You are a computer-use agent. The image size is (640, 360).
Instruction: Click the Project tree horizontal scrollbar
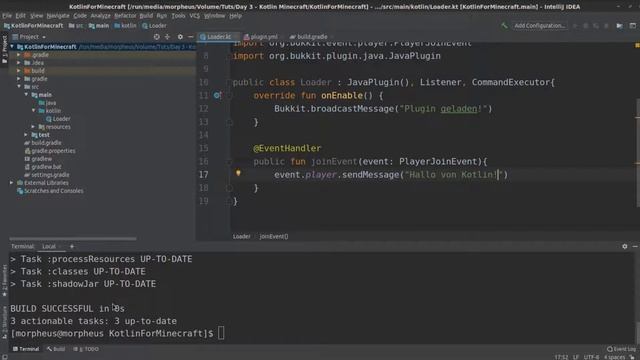point(73,238)
